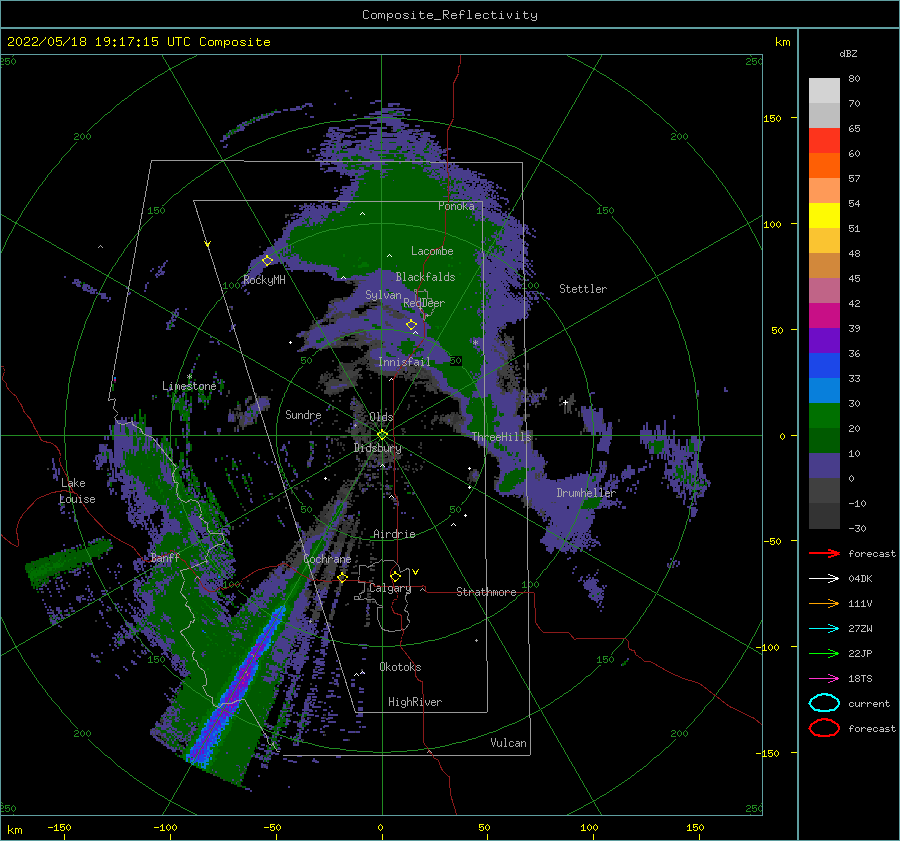Click the RockyMH label
The height and width of the screenshot is (841, 900).
pos(264,280)
